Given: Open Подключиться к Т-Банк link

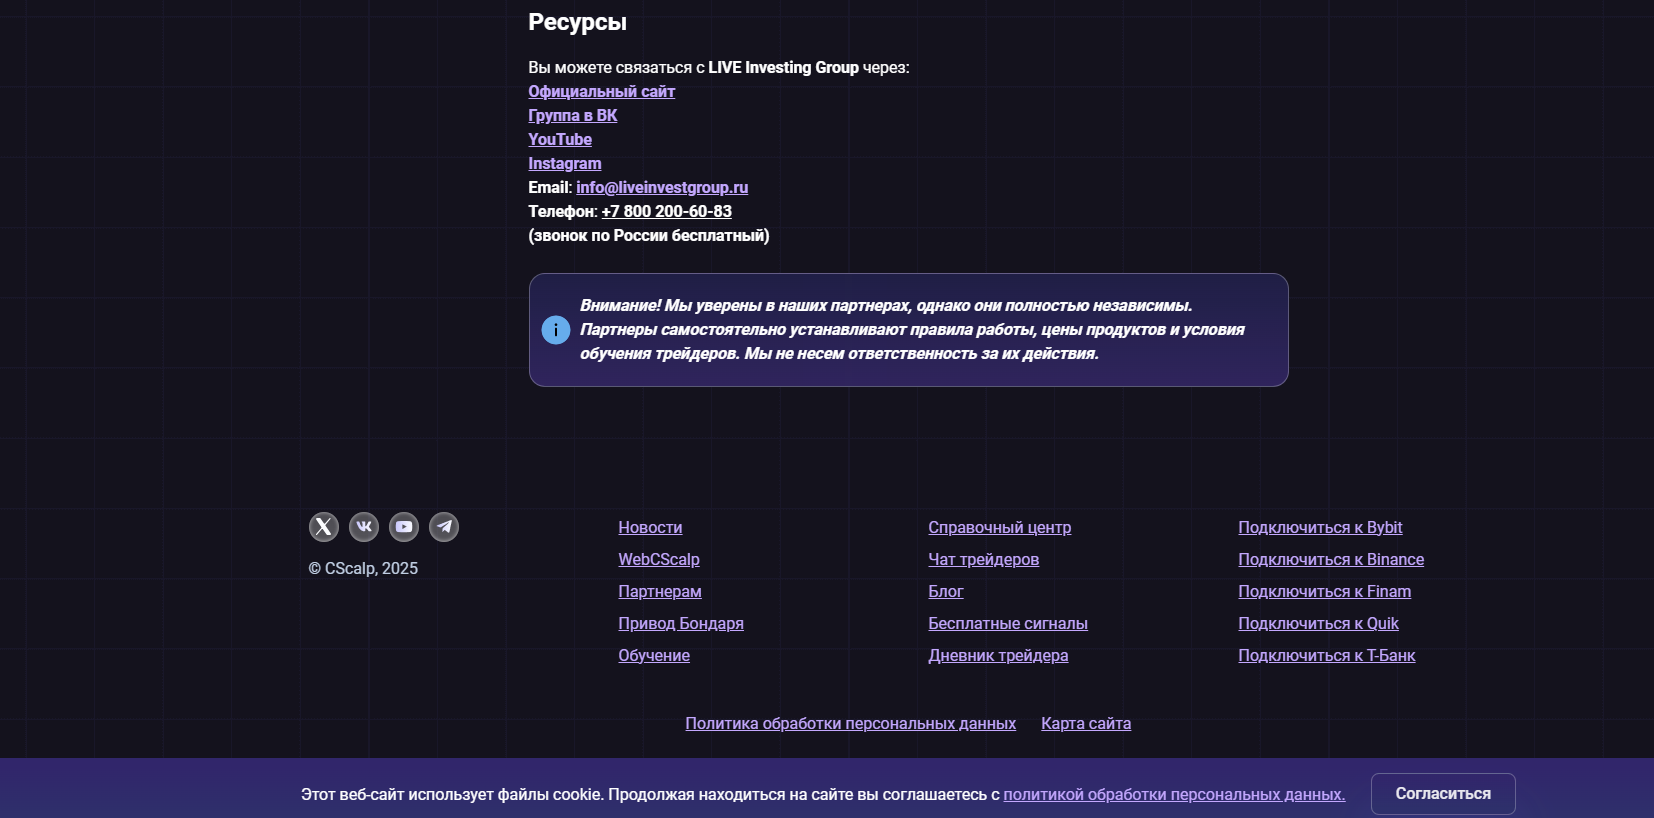Looking at the screenshot, I should point(1326,656).
